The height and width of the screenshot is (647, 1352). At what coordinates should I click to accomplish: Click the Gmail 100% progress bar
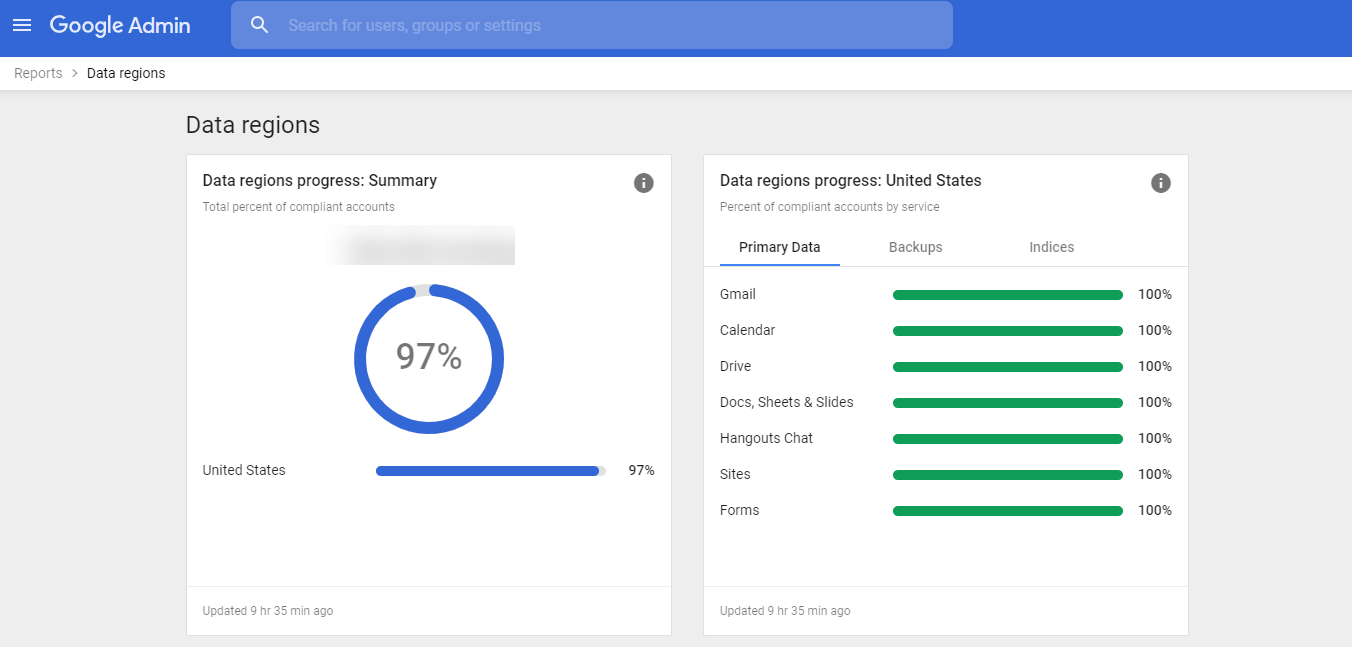pos(1007,294)
